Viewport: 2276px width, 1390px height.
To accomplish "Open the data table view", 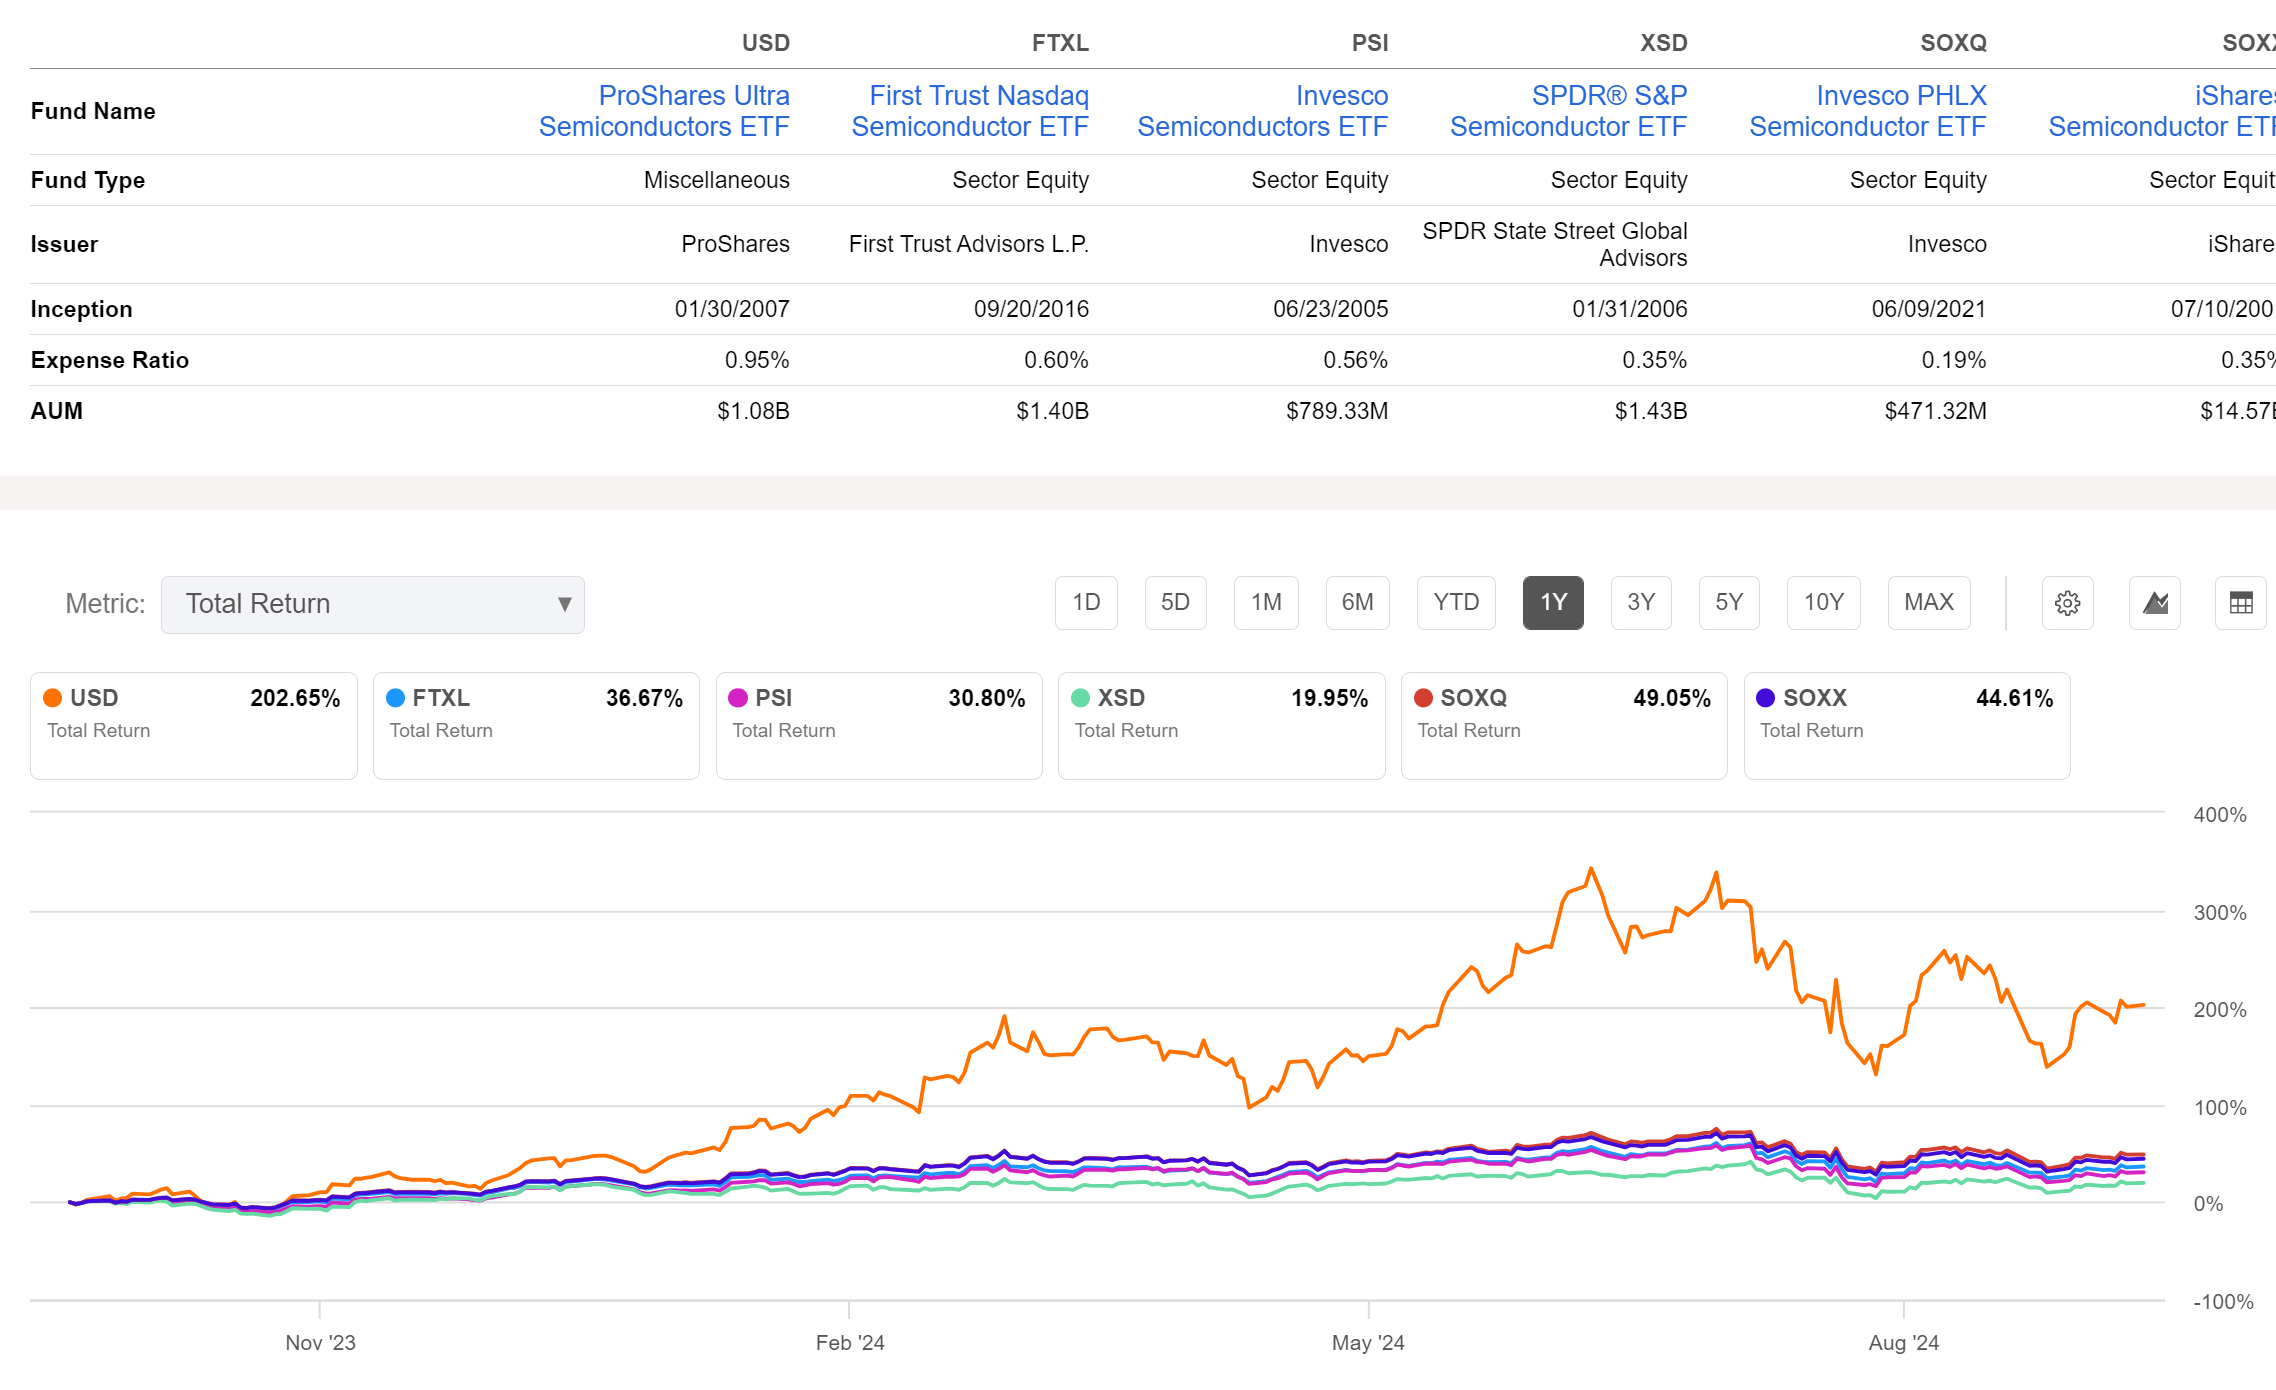I will point(2240,602).
